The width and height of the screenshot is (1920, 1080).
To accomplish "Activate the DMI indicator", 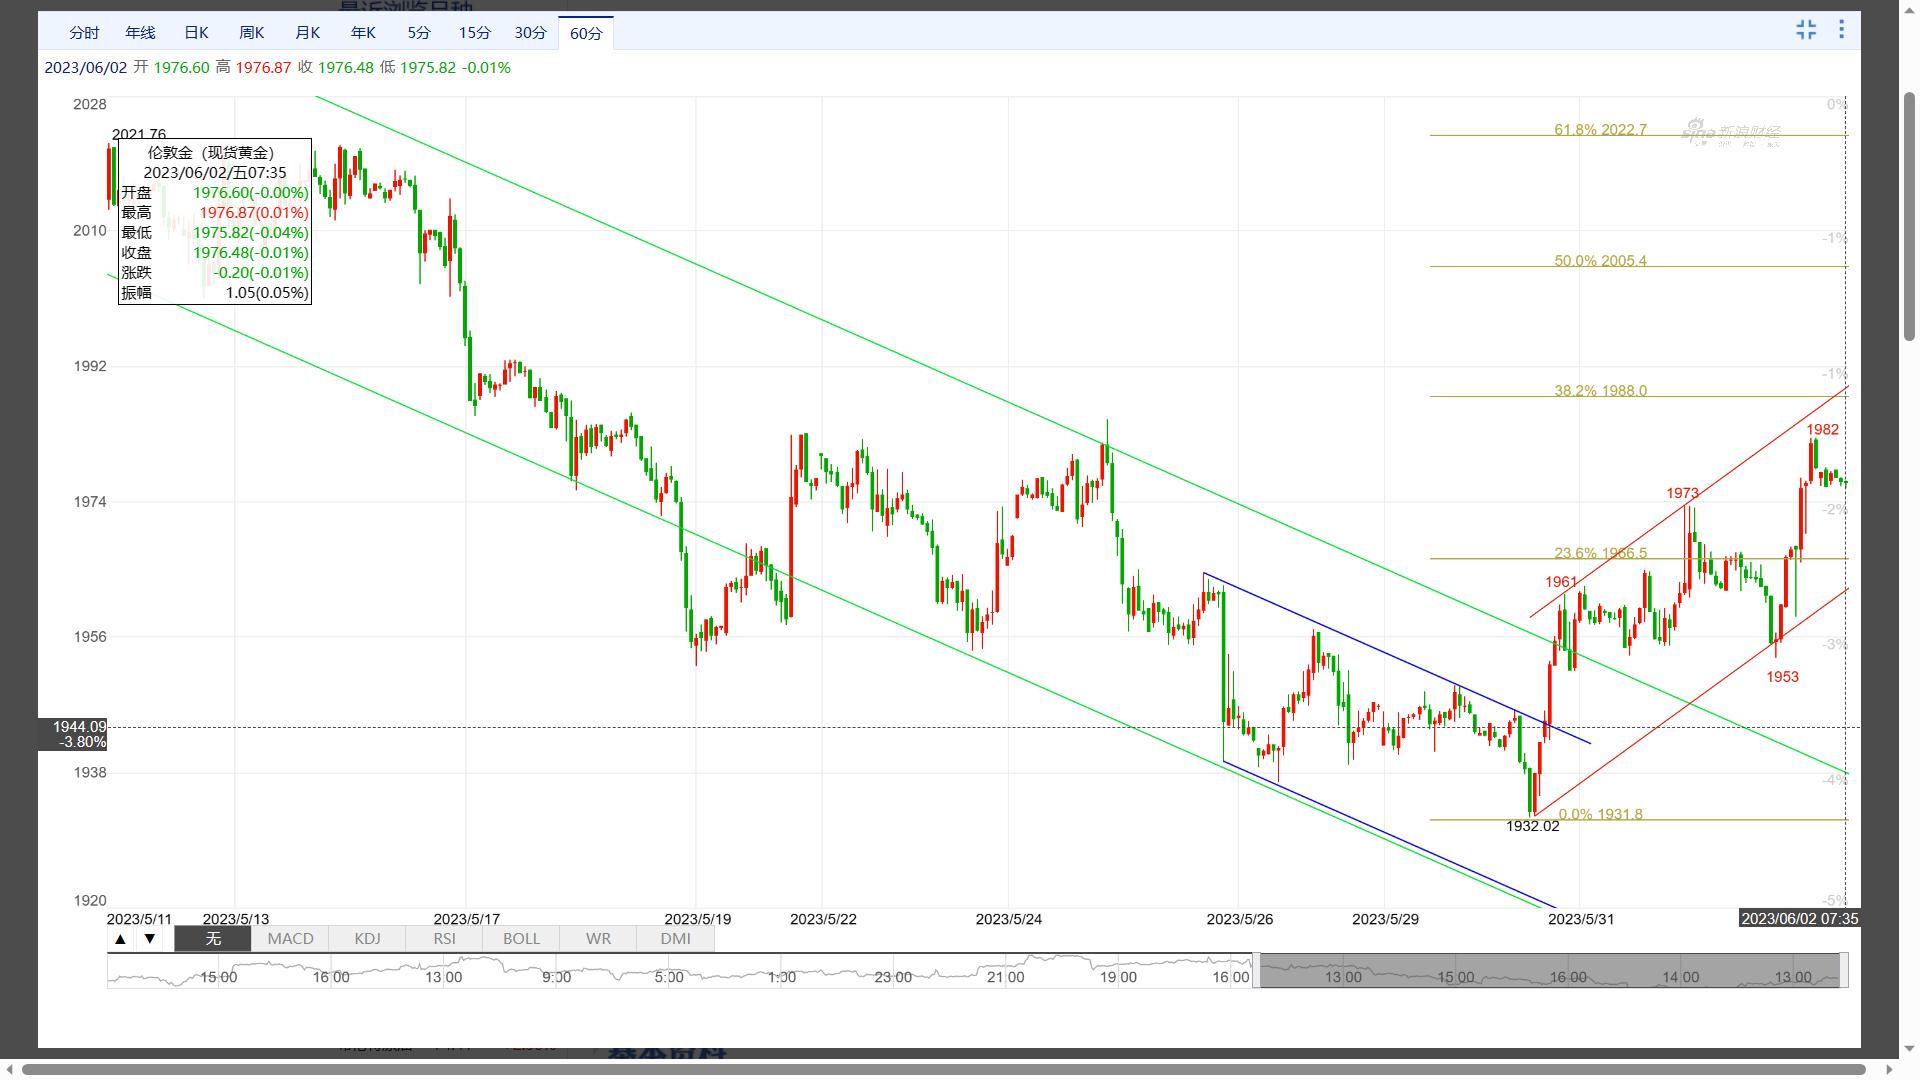I will pos(675,939).
